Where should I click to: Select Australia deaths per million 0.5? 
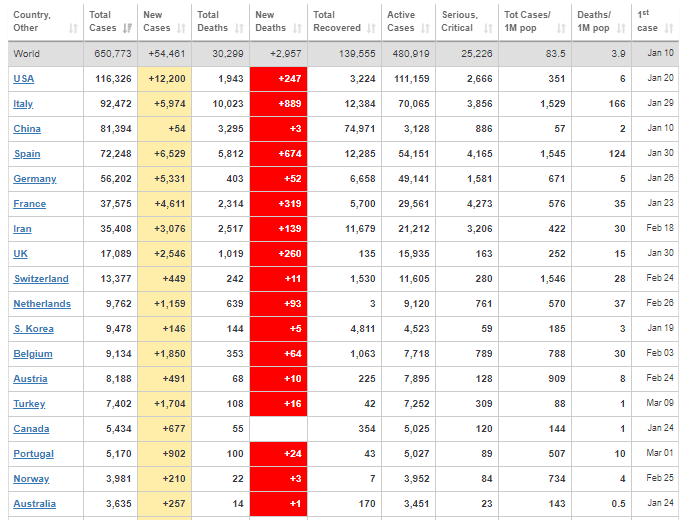tap(619, 504)
